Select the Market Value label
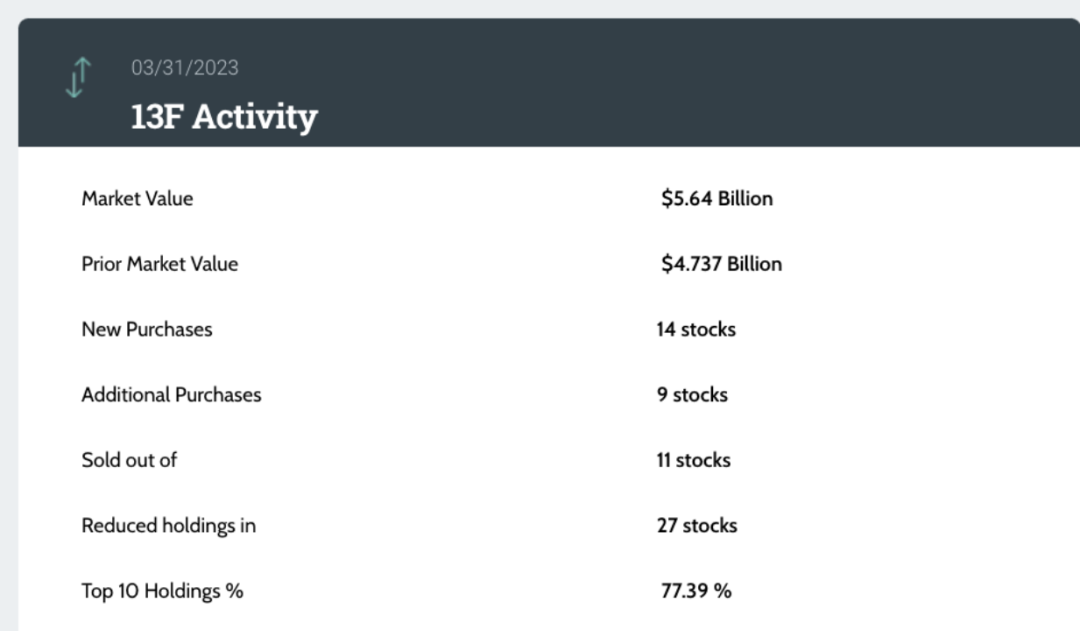The image size is (1080, 631). [137, 198]
